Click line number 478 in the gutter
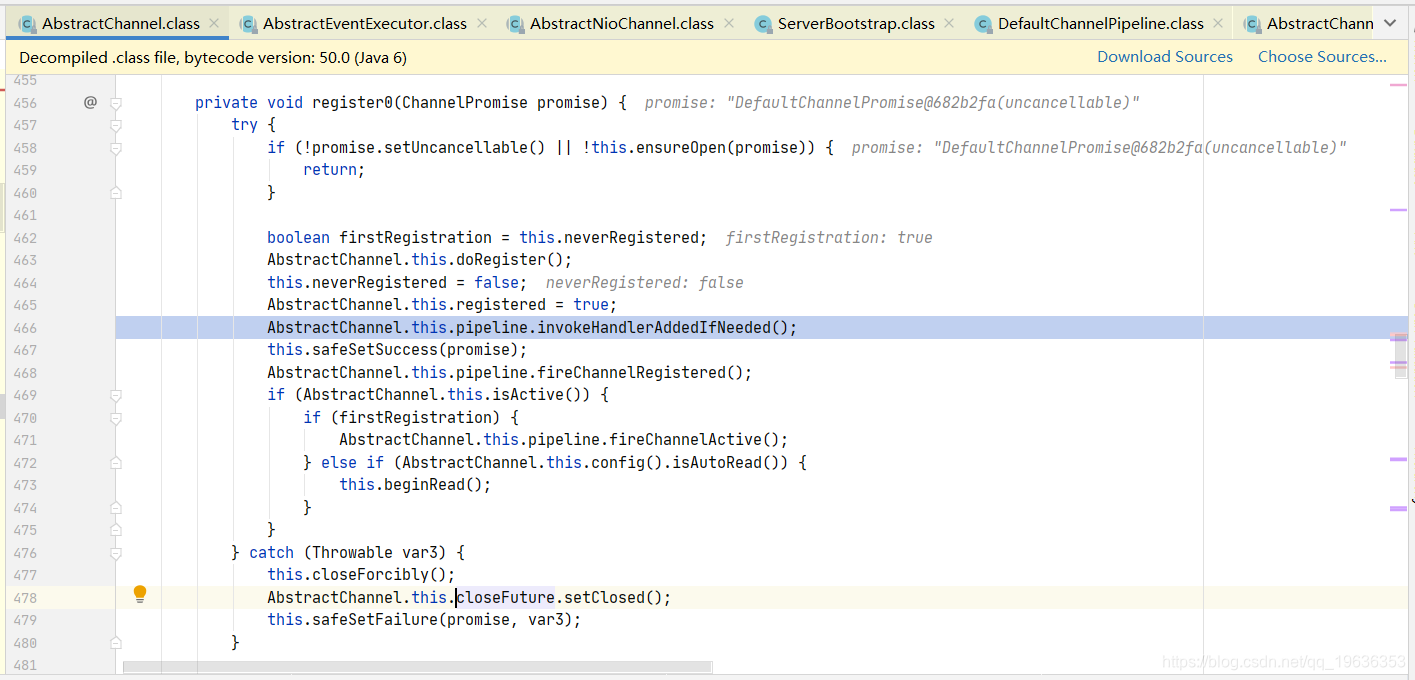Viewport: 1415px width, 680px height. (x=25, y=598)
